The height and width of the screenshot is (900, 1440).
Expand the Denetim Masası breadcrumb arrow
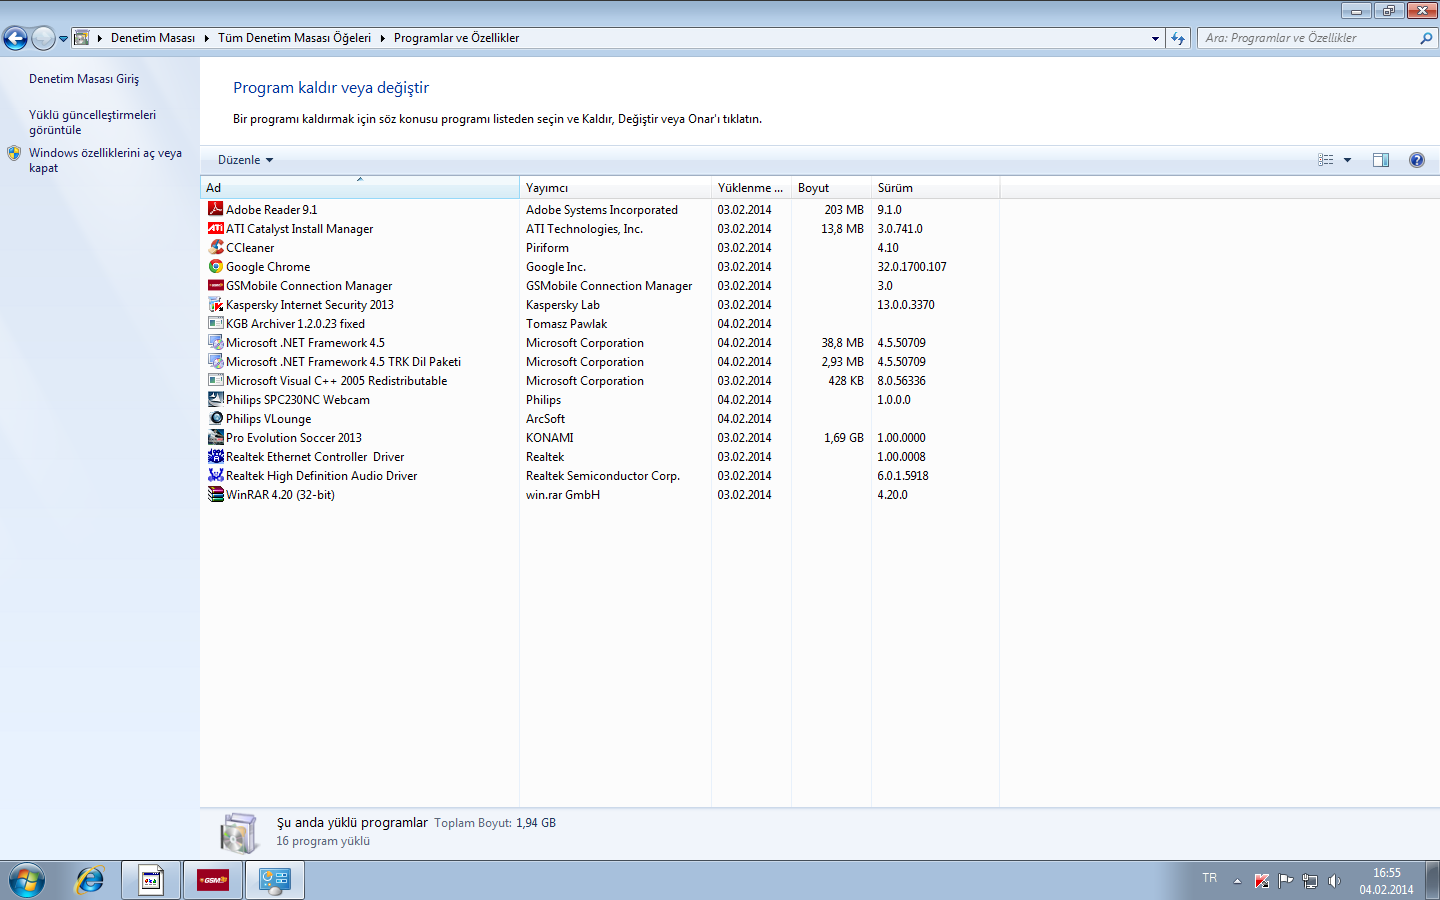tap(207, 38)
